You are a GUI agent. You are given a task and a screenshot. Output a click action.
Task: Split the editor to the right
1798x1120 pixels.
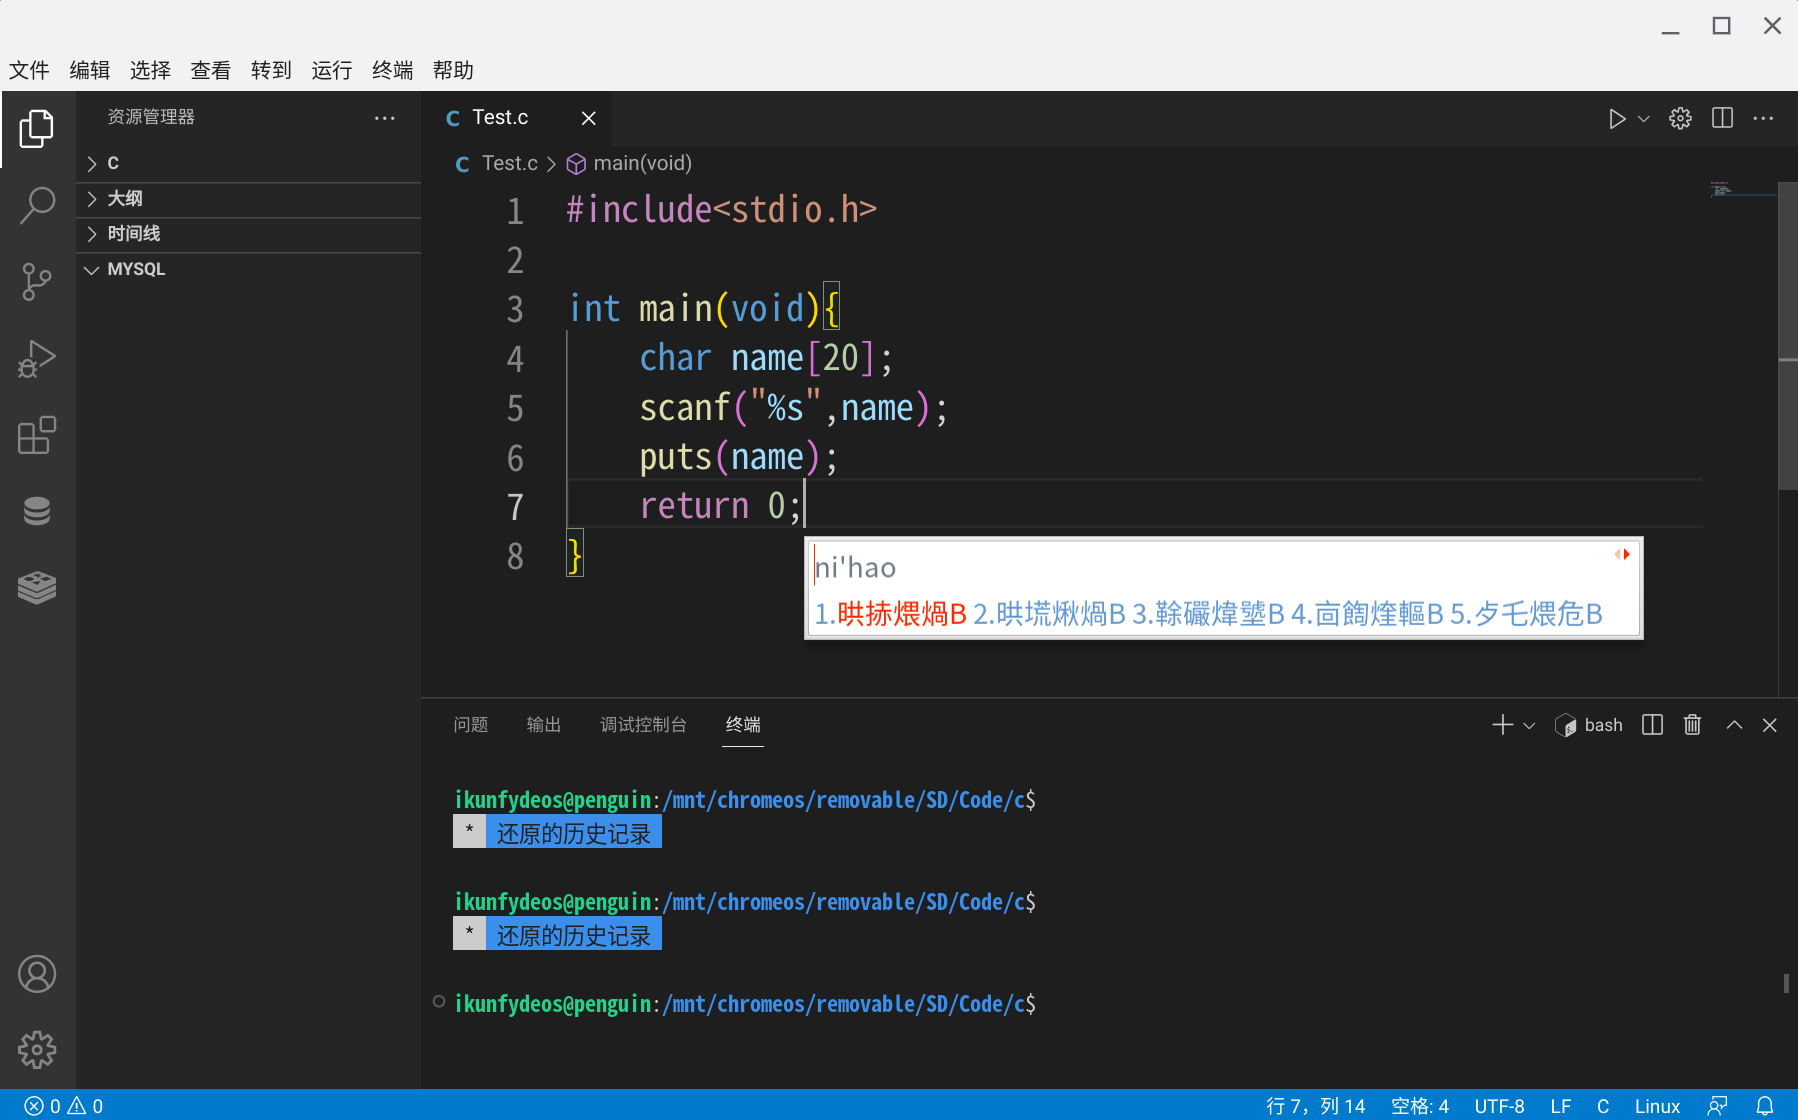click(1722, 119)
